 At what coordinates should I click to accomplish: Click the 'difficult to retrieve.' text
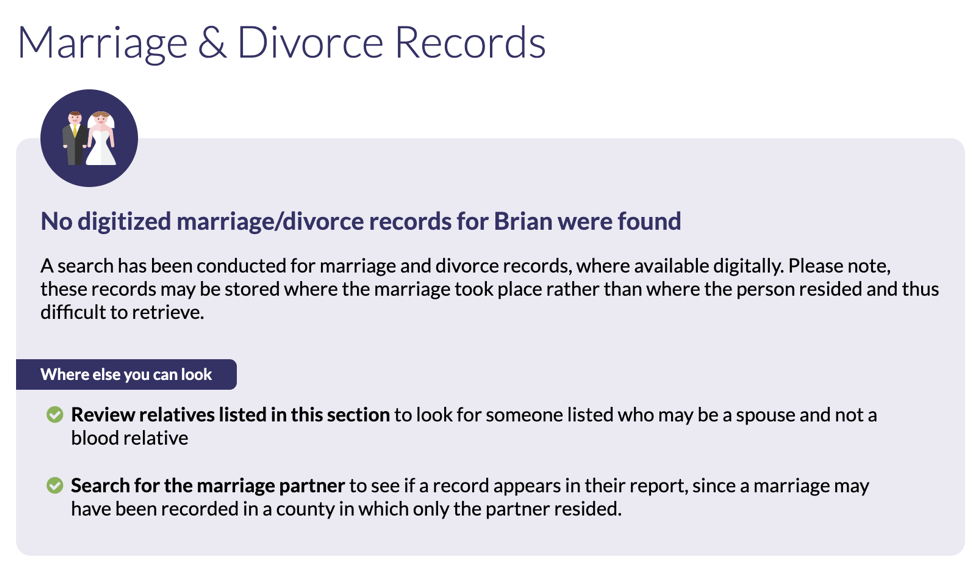pos(122,312)
